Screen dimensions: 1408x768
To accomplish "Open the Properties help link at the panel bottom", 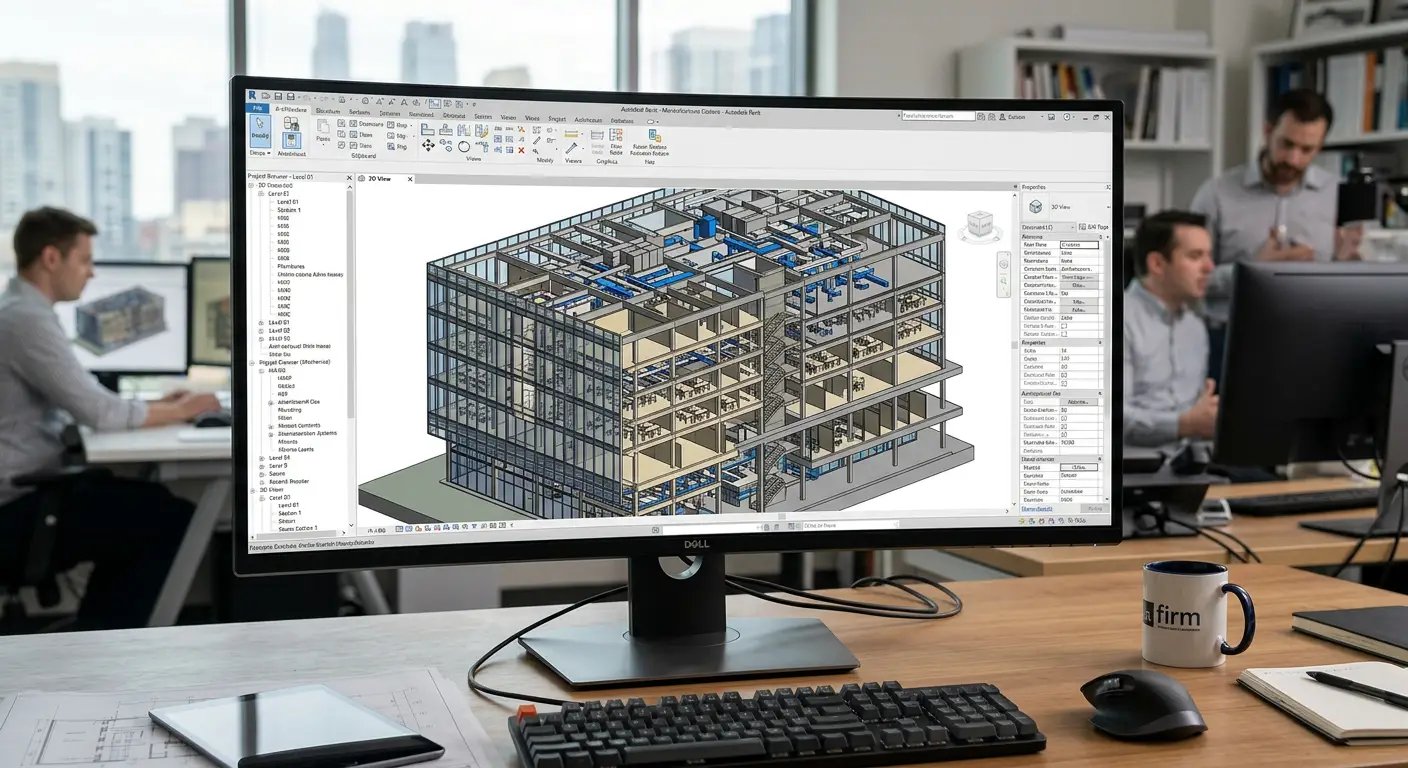I will 1037,509.
